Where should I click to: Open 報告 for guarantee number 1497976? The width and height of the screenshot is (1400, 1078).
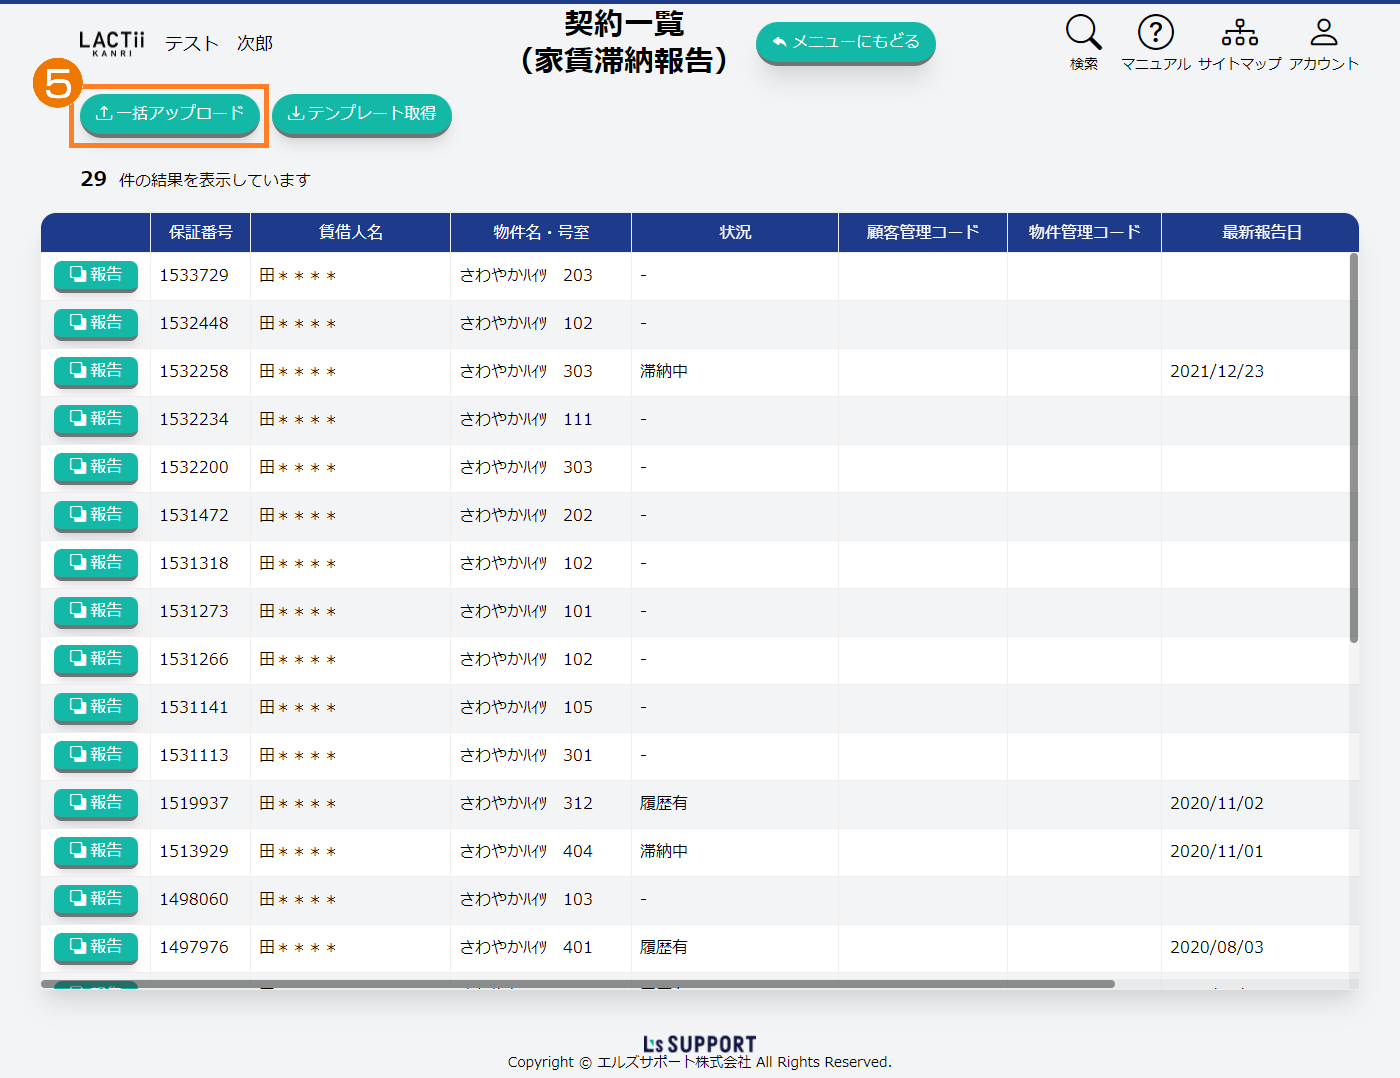96,947
